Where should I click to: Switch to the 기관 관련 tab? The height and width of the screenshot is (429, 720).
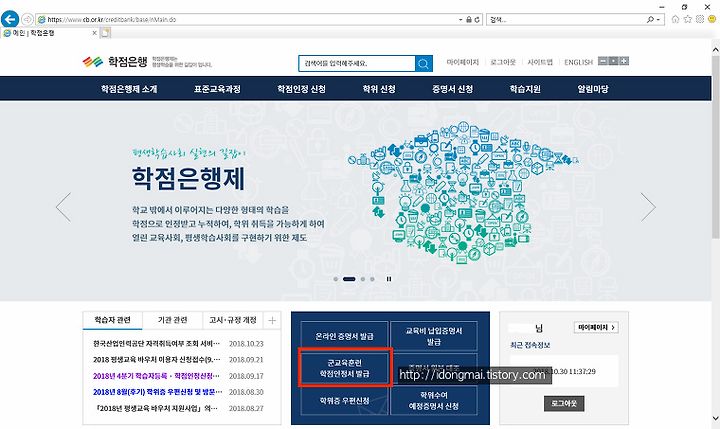(x=173, y=320)
